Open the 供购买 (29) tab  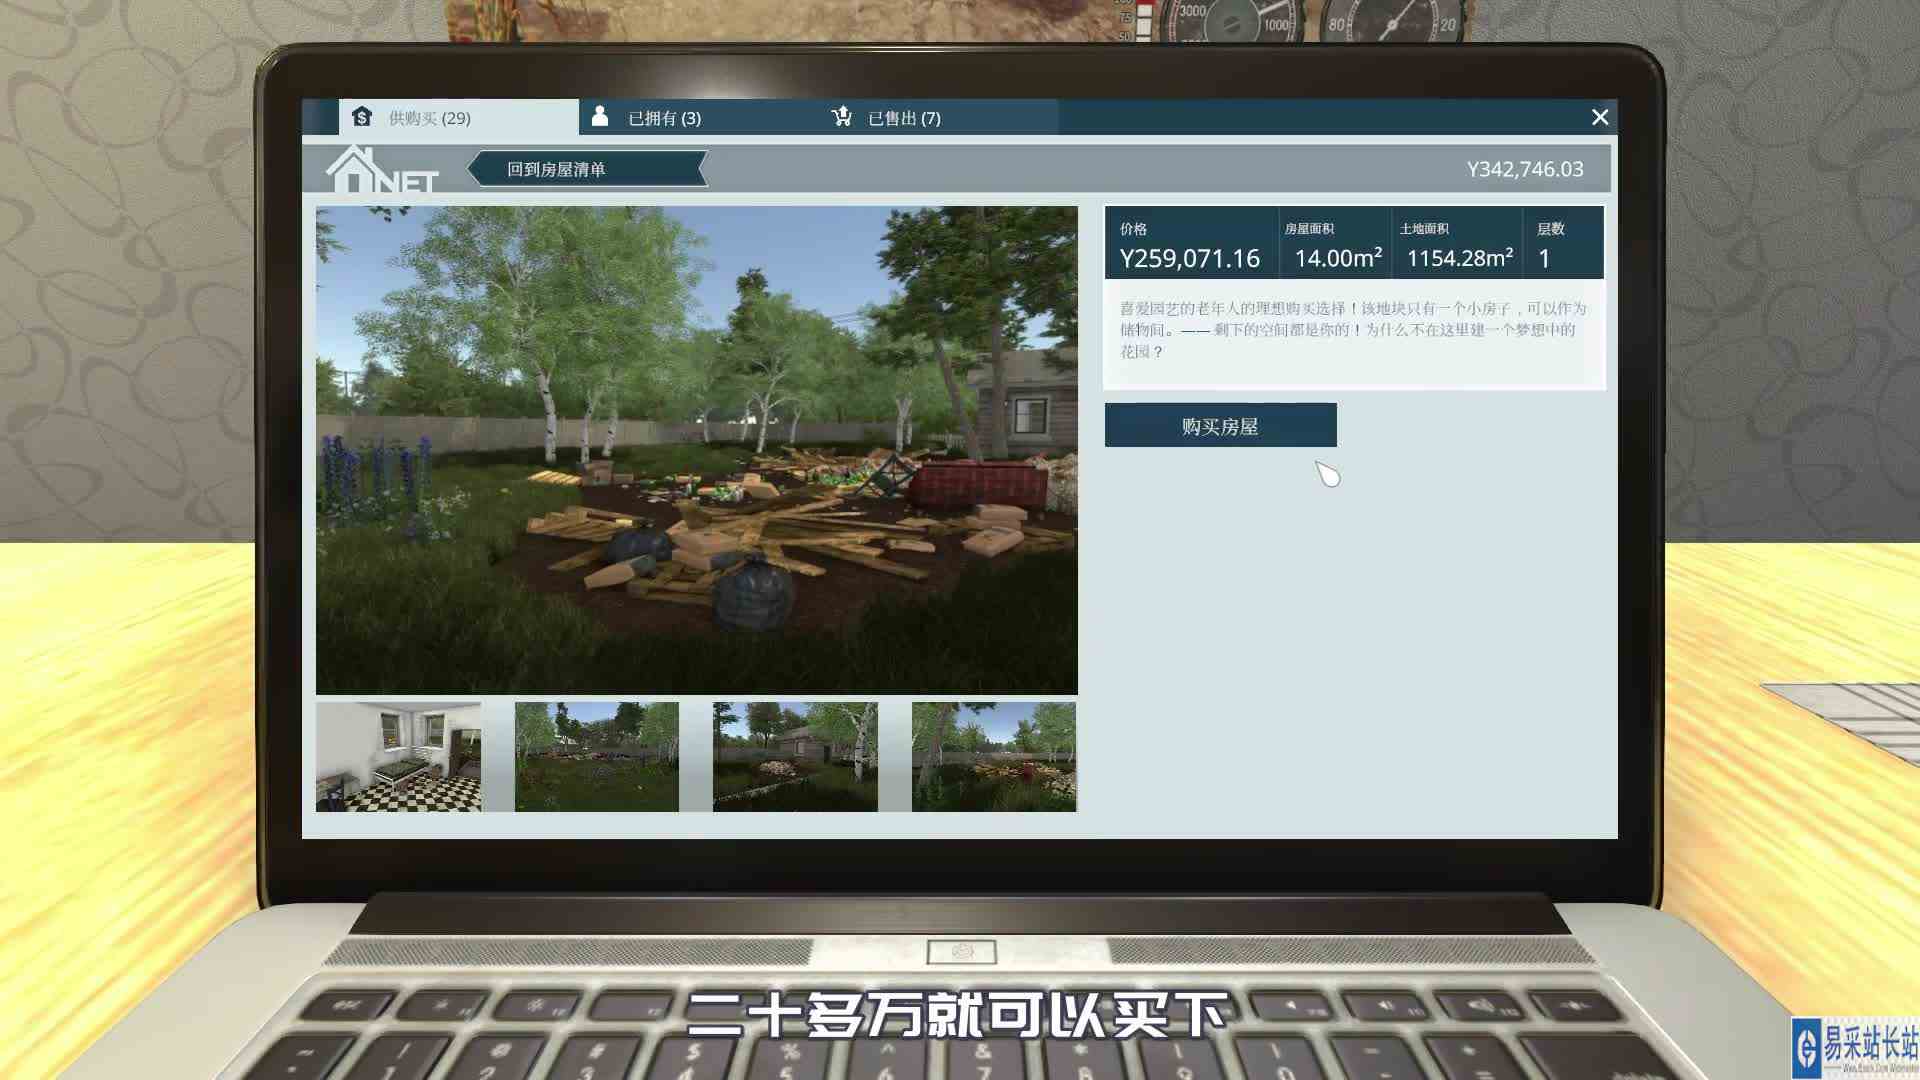point(458,117)
